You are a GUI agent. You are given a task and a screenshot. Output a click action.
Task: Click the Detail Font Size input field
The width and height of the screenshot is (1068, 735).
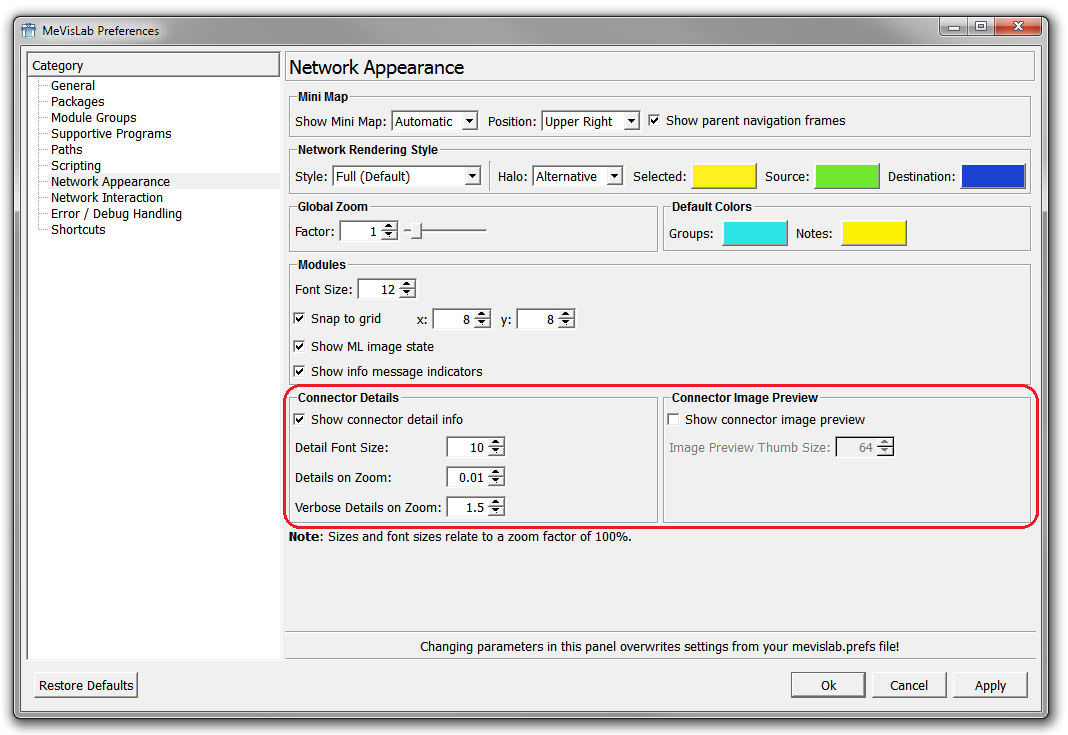466,448
